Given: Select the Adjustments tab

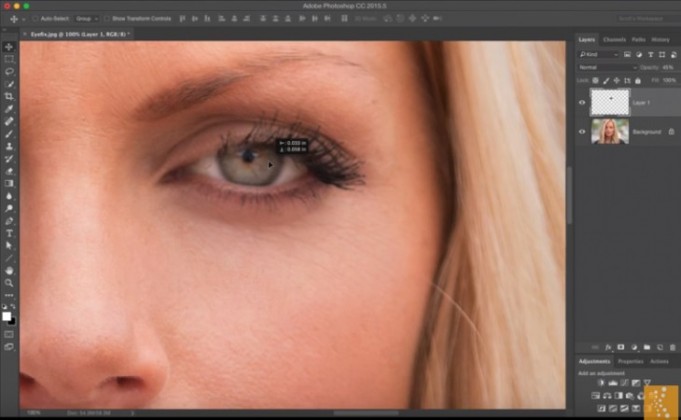Looking at the screenshot, I should click(594, 361).
